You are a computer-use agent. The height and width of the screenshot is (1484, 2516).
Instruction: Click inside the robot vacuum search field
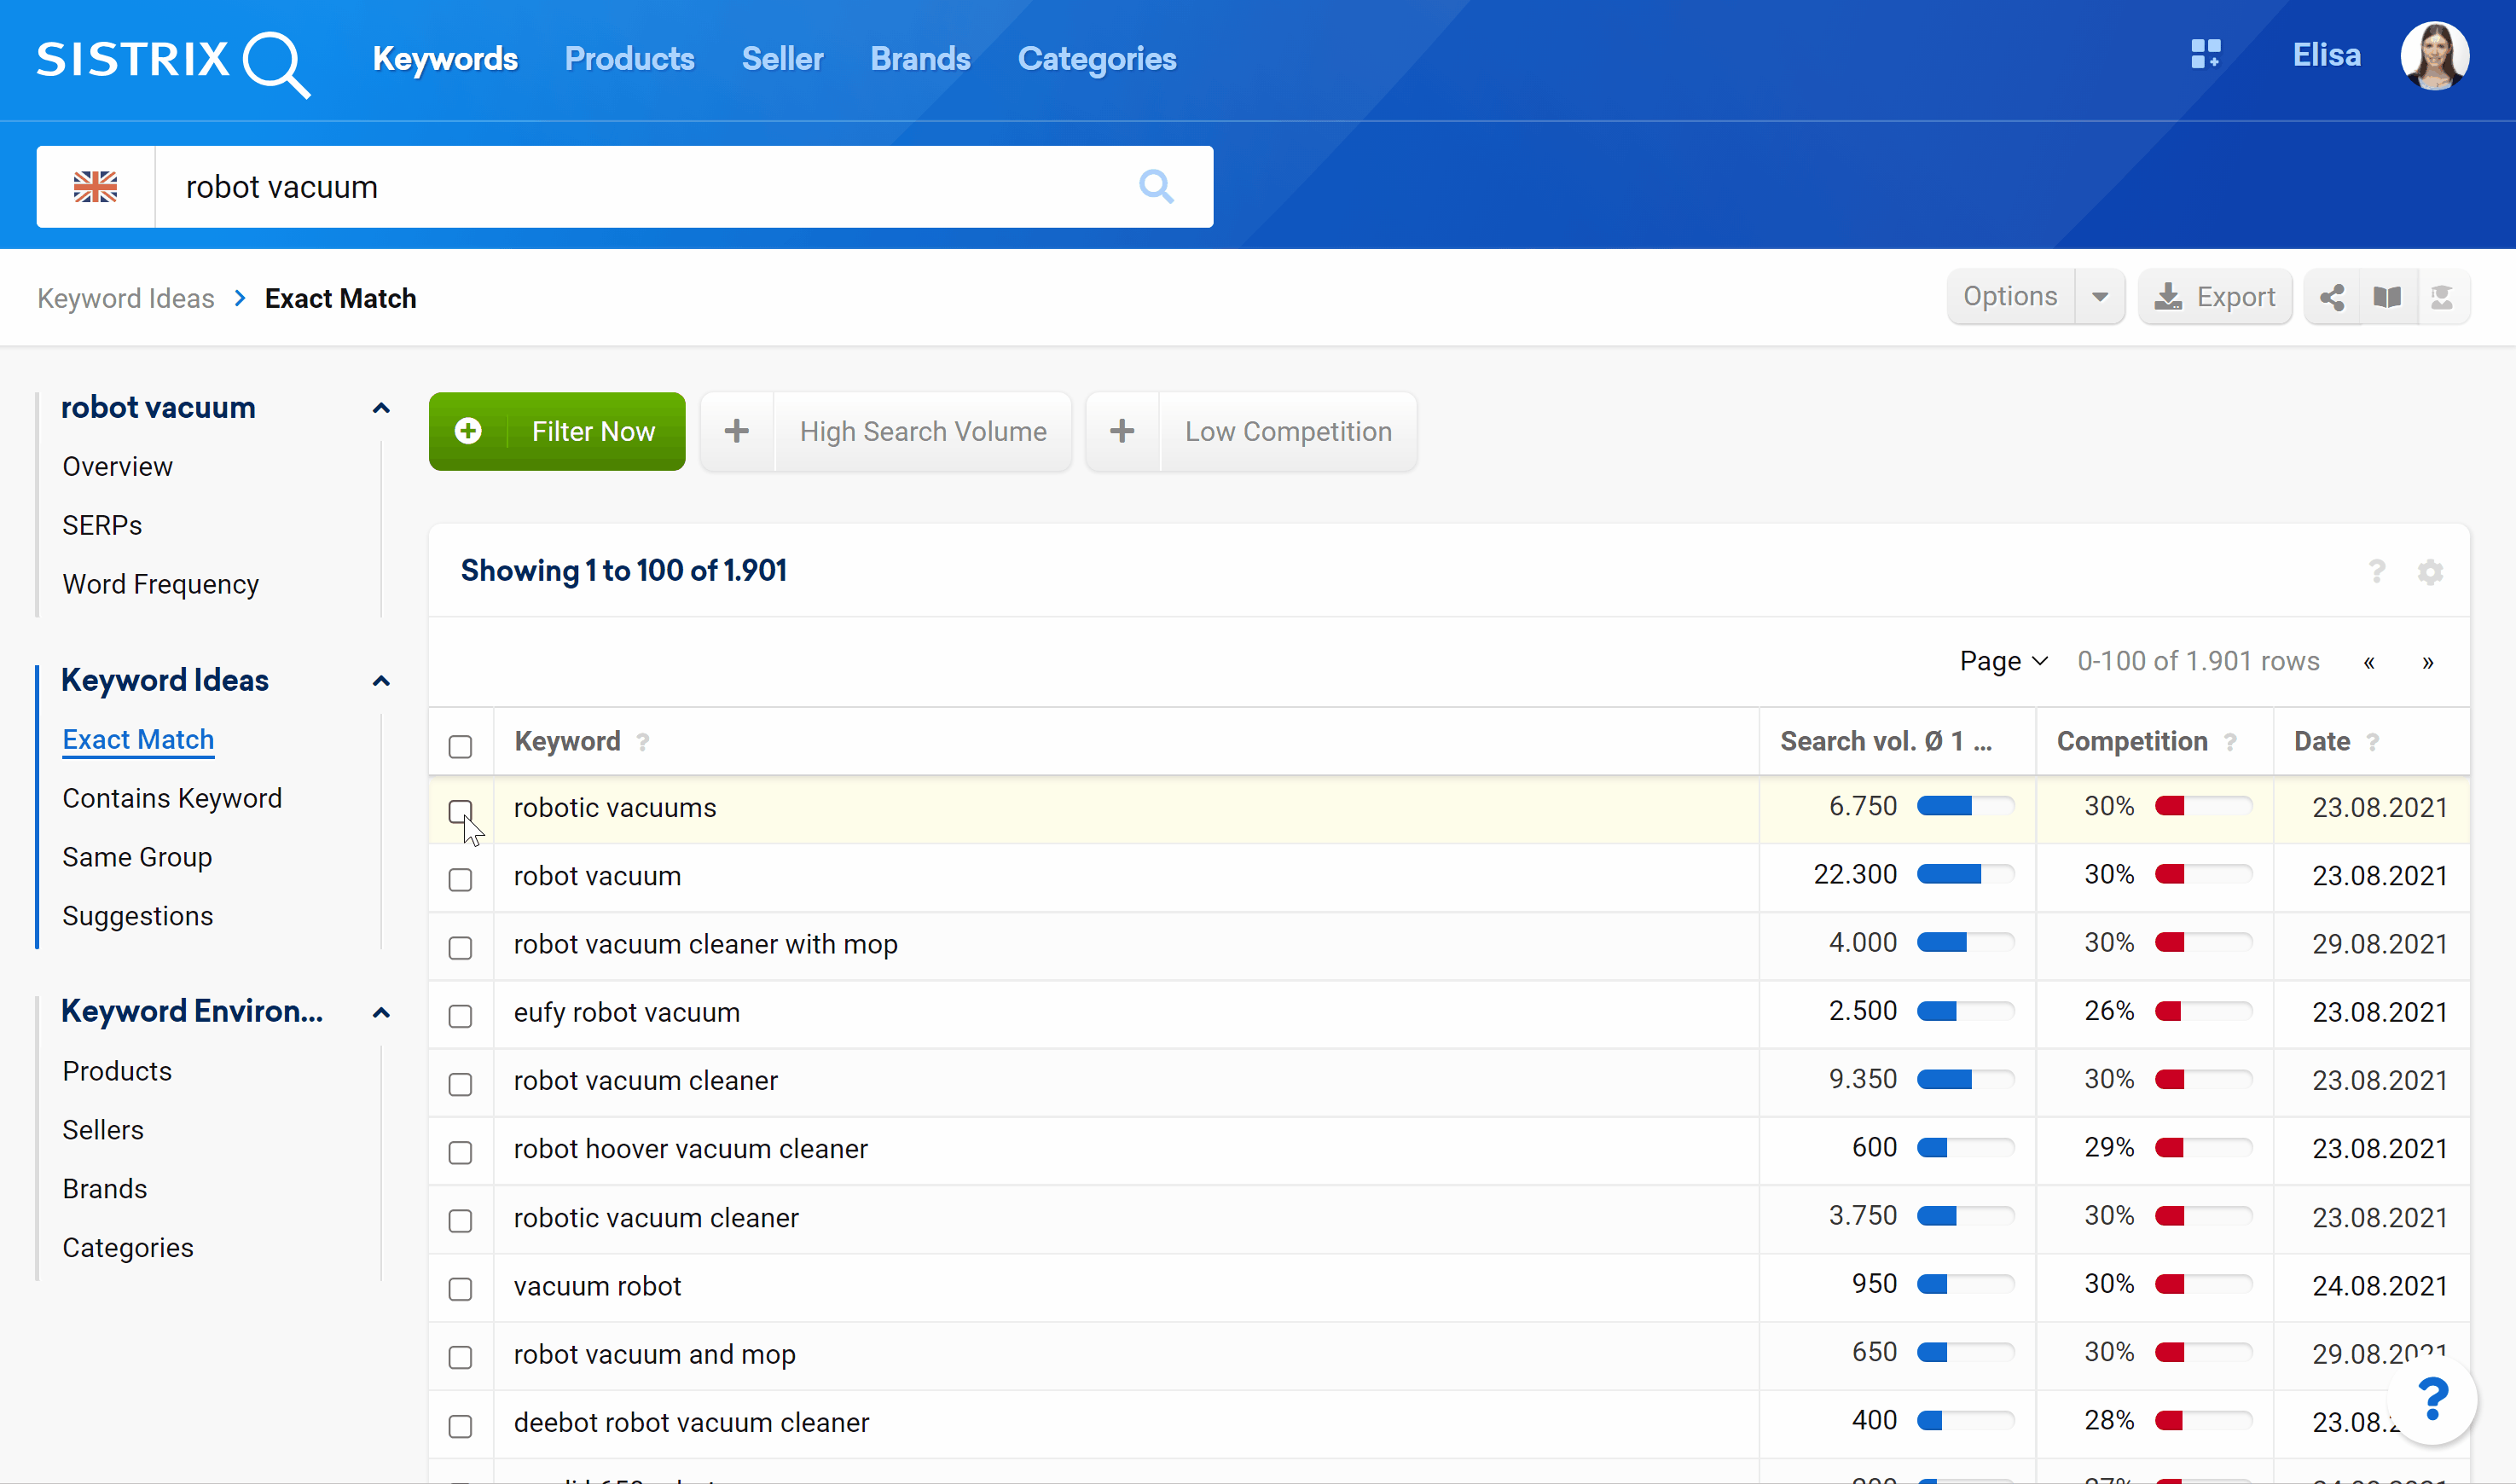coord(600,186)
